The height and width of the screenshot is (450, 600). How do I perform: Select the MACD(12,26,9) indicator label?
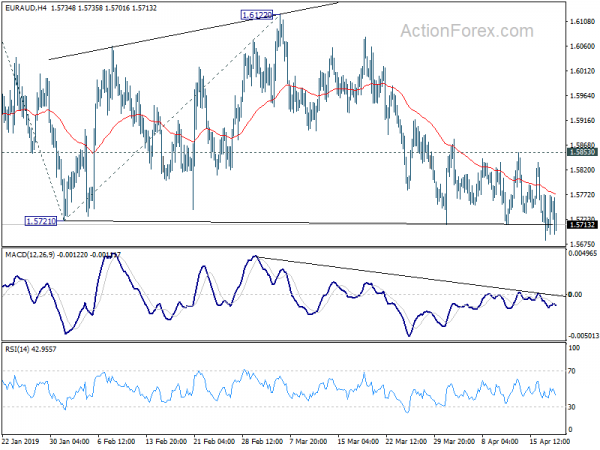30,254
